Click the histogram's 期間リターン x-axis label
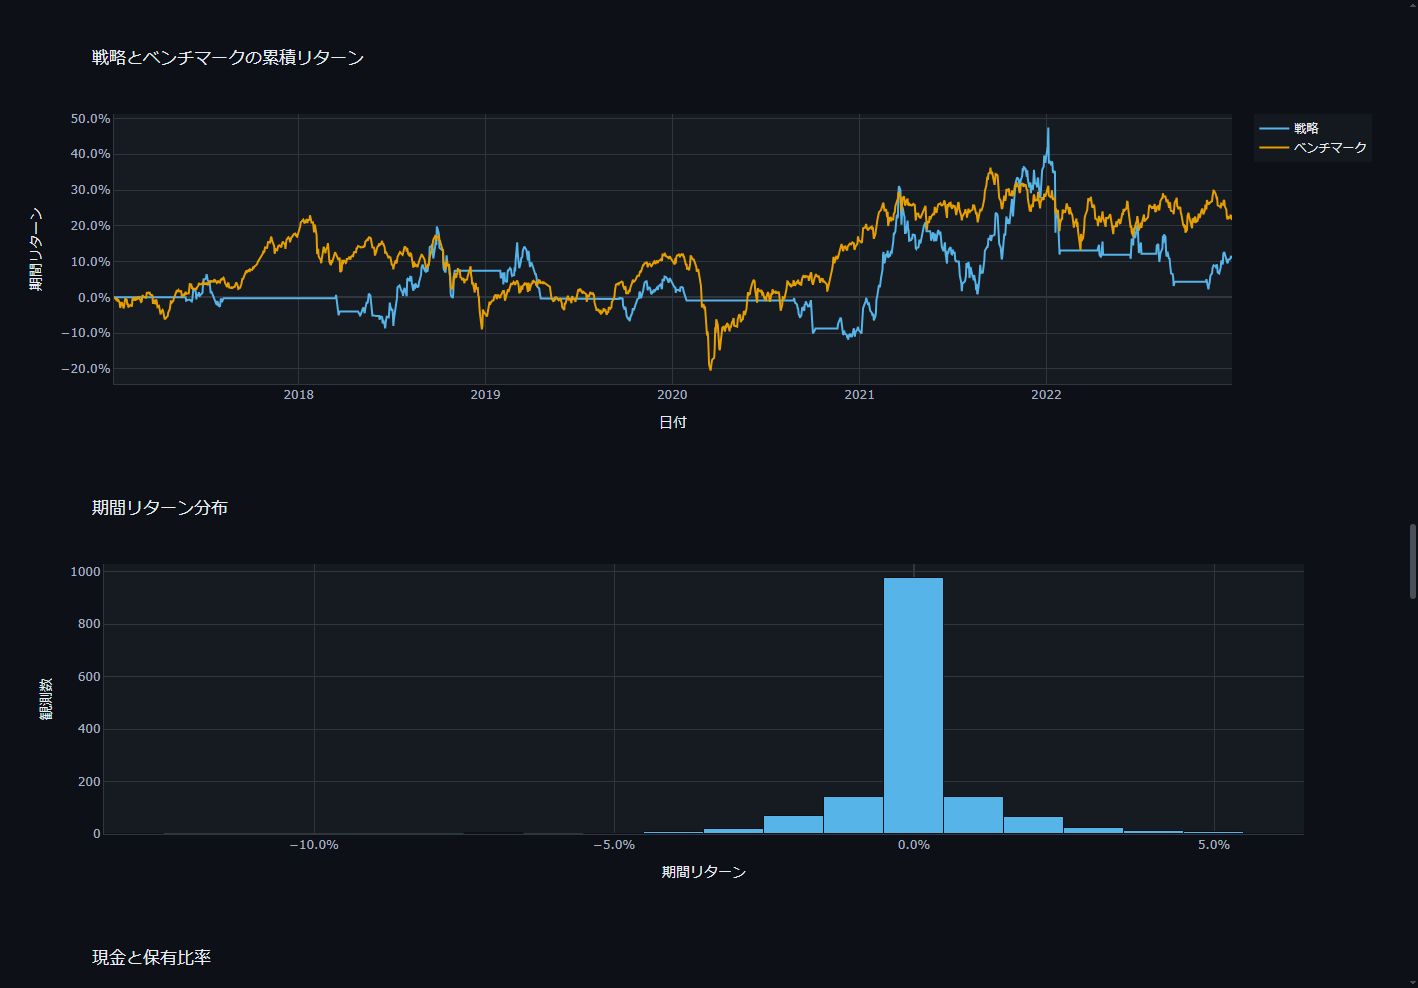1418x988 pixels. coord(704,872)
